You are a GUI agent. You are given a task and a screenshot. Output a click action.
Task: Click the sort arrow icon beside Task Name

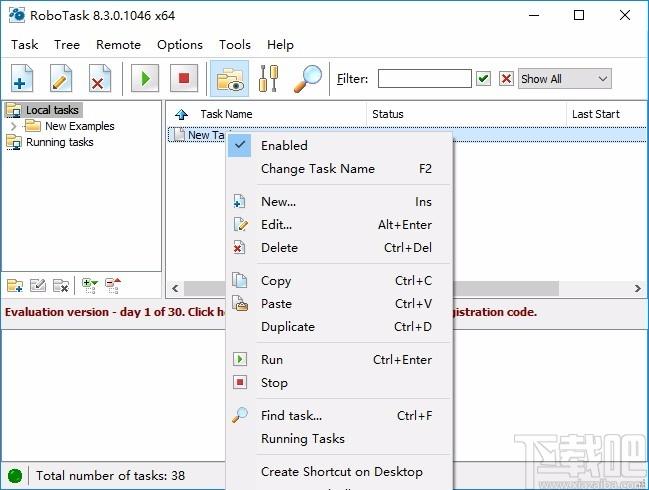(181, 114)
